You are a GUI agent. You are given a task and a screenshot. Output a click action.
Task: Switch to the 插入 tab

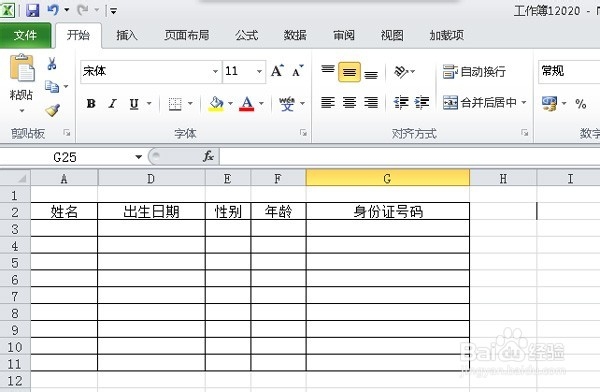pyautogui.click(x=127, y=36)
